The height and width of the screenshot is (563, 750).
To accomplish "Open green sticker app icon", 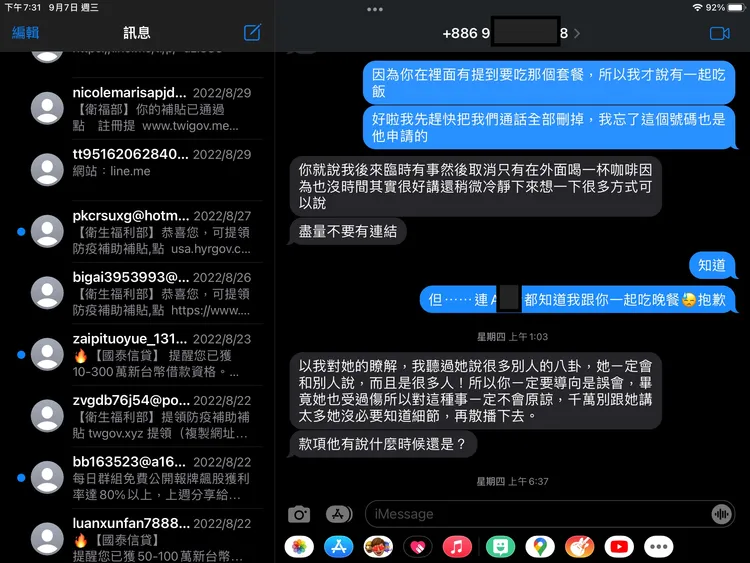I will 500,547.
